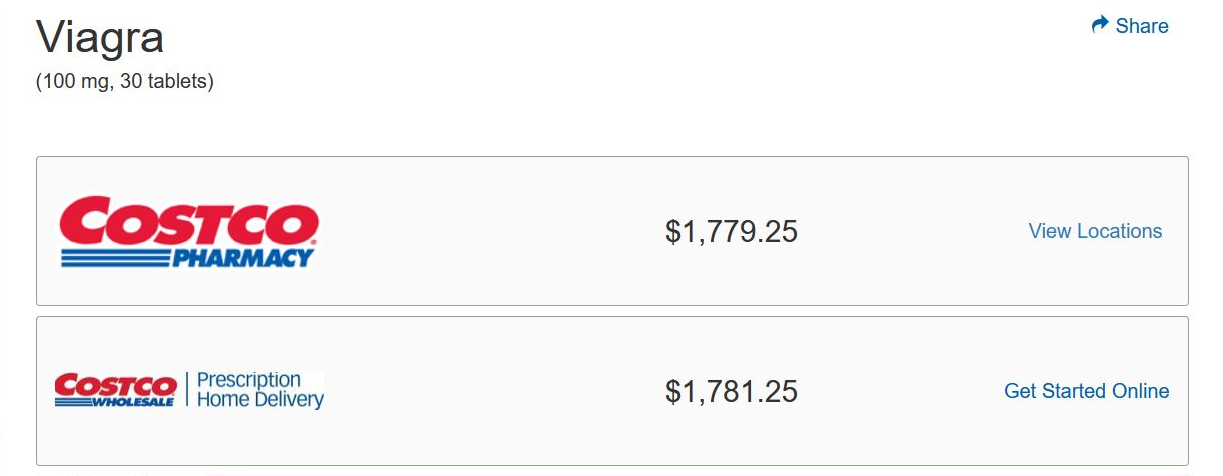The height and width of the screenshot is (476, 1223).
Task: Select the Prescription Home Delivery label
Action: (260, 390)
